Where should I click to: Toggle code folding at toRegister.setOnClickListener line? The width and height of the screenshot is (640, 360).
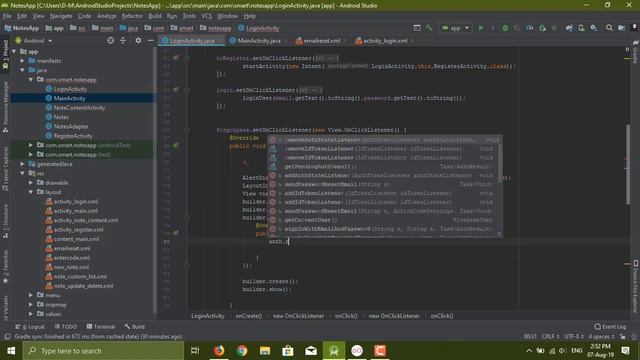click(187, 58)
